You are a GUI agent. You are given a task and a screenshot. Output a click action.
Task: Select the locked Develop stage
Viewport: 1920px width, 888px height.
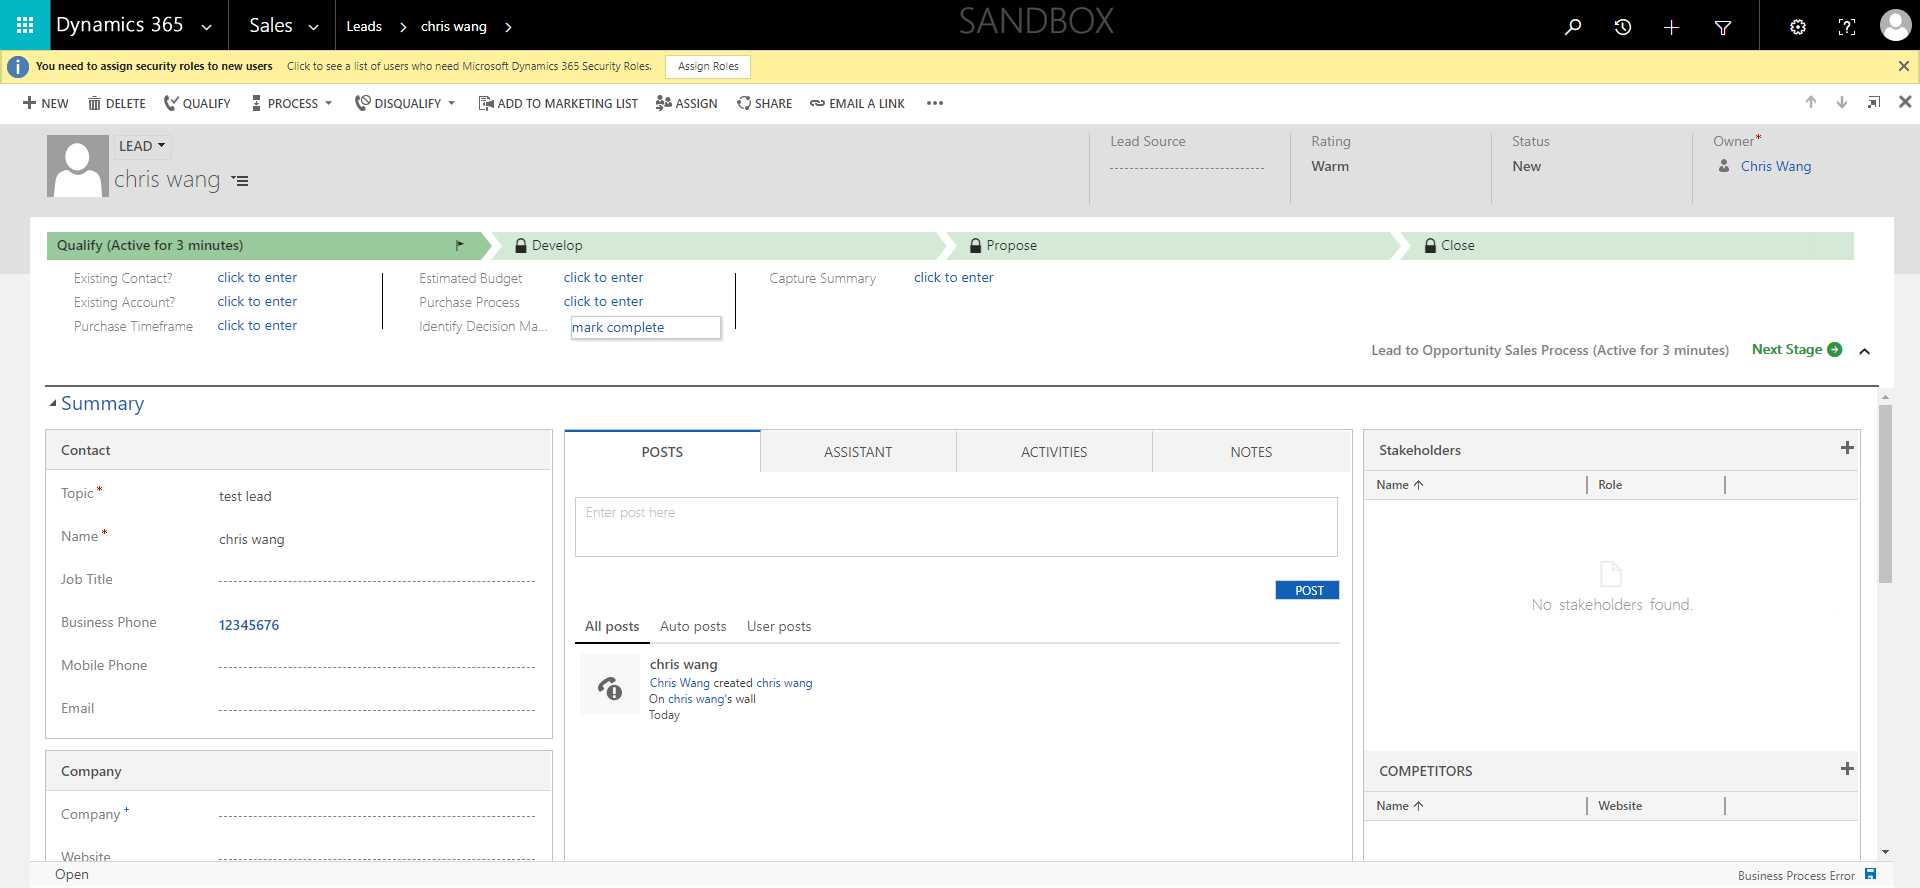pyautogui.click(x=717, y=245)
